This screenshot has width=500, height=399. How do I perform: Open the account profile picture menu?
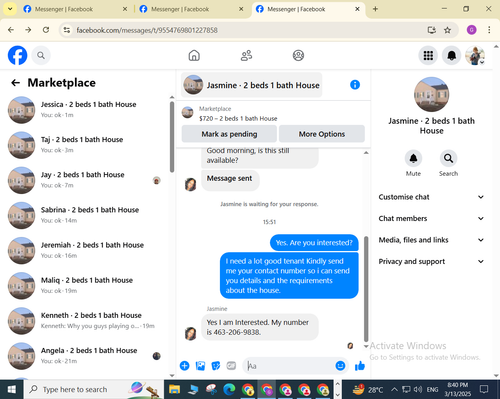475,55
